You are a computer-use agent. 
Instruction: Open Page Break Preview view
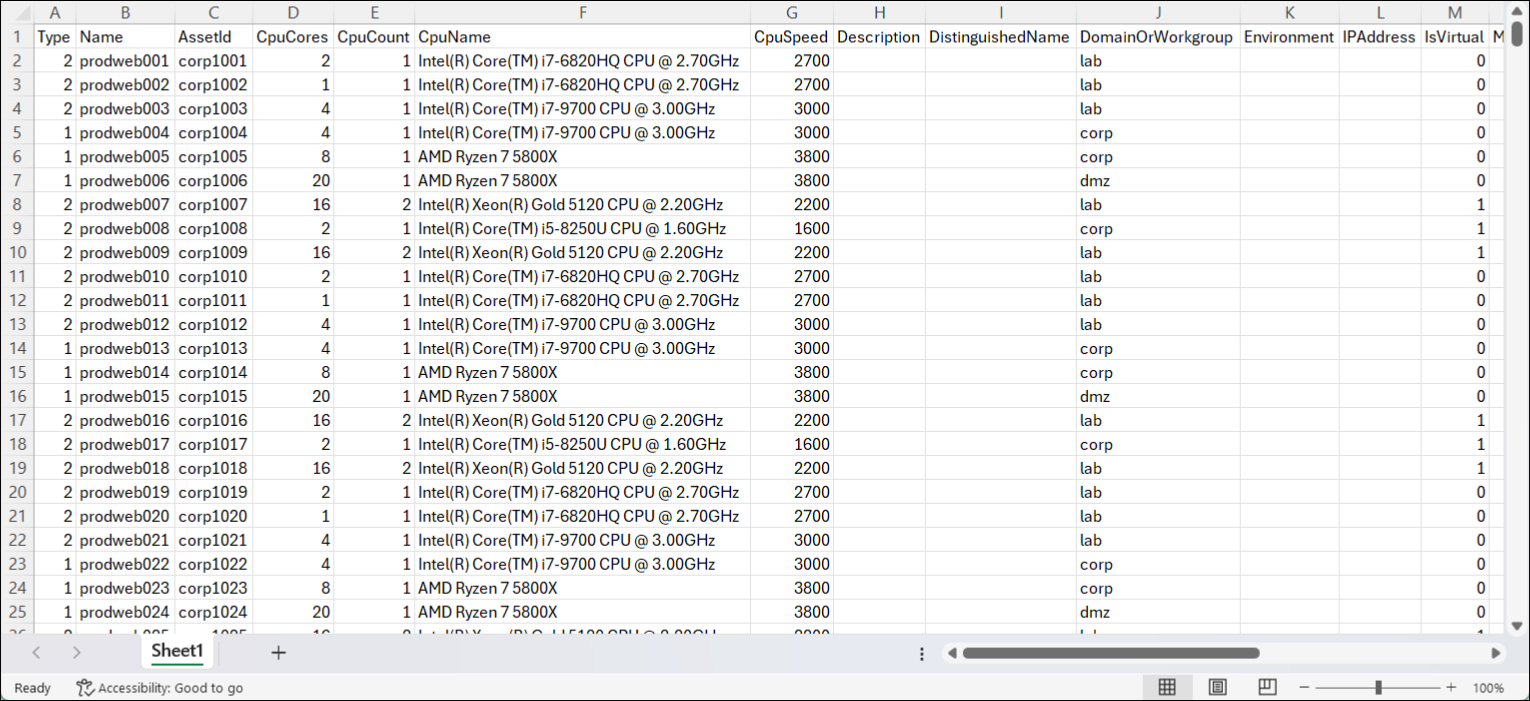click(x=1267, y=687)
